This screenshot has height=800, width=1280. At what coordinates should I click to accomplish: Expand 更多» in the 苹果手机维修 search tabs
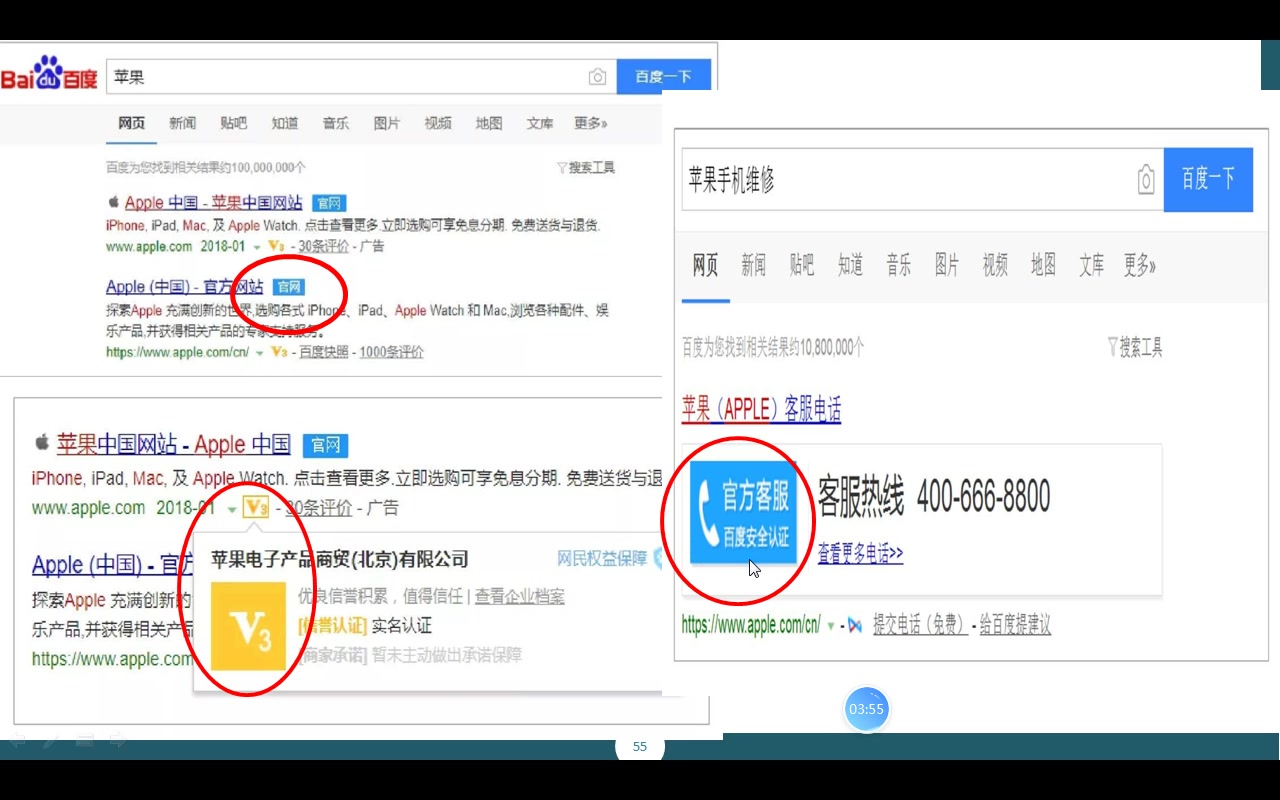pyautogui.click(x=1139, y=265)
